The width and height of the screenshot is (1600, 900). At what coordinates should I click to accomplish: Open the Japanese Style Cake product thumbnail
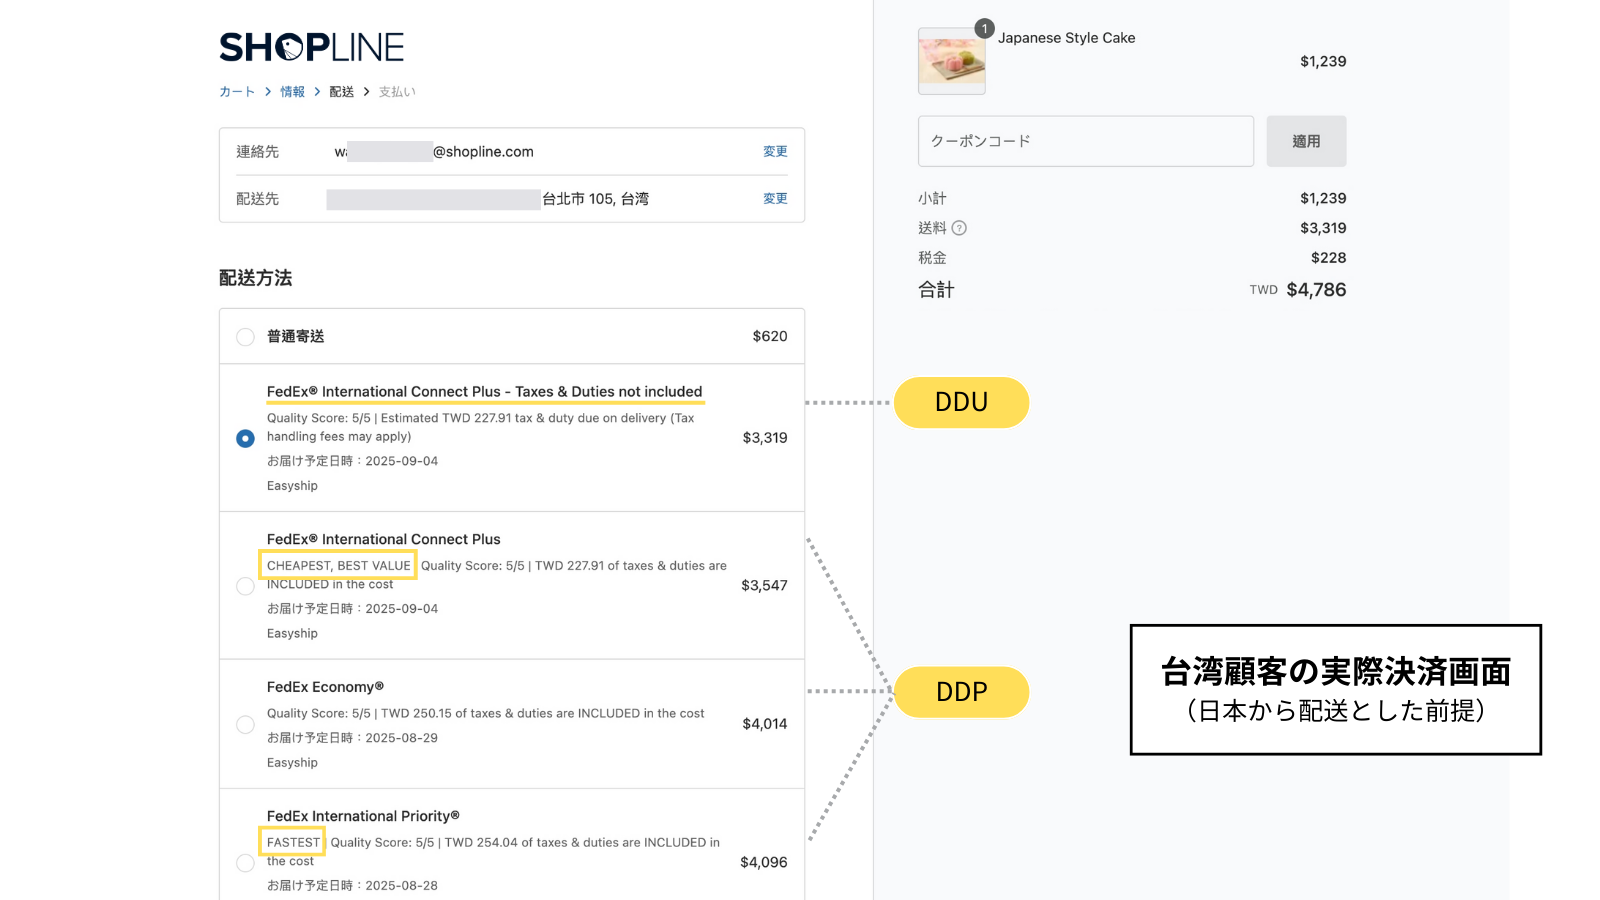pos(951,62)
